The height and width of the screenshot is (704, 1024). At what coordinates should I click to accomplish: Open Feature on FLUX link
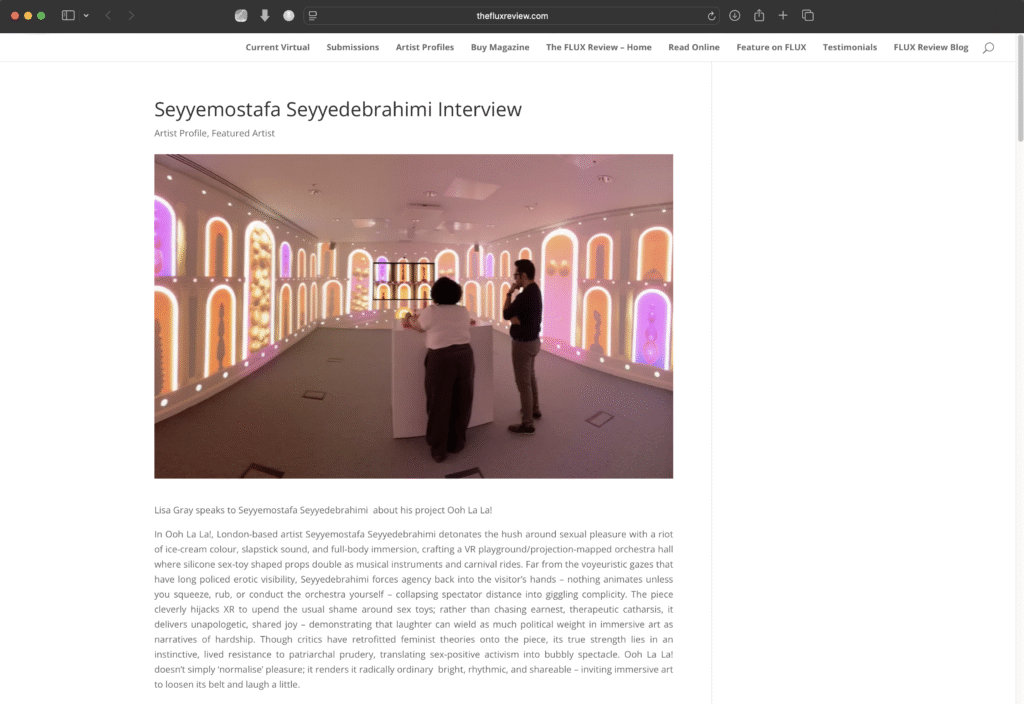point(771,47)
